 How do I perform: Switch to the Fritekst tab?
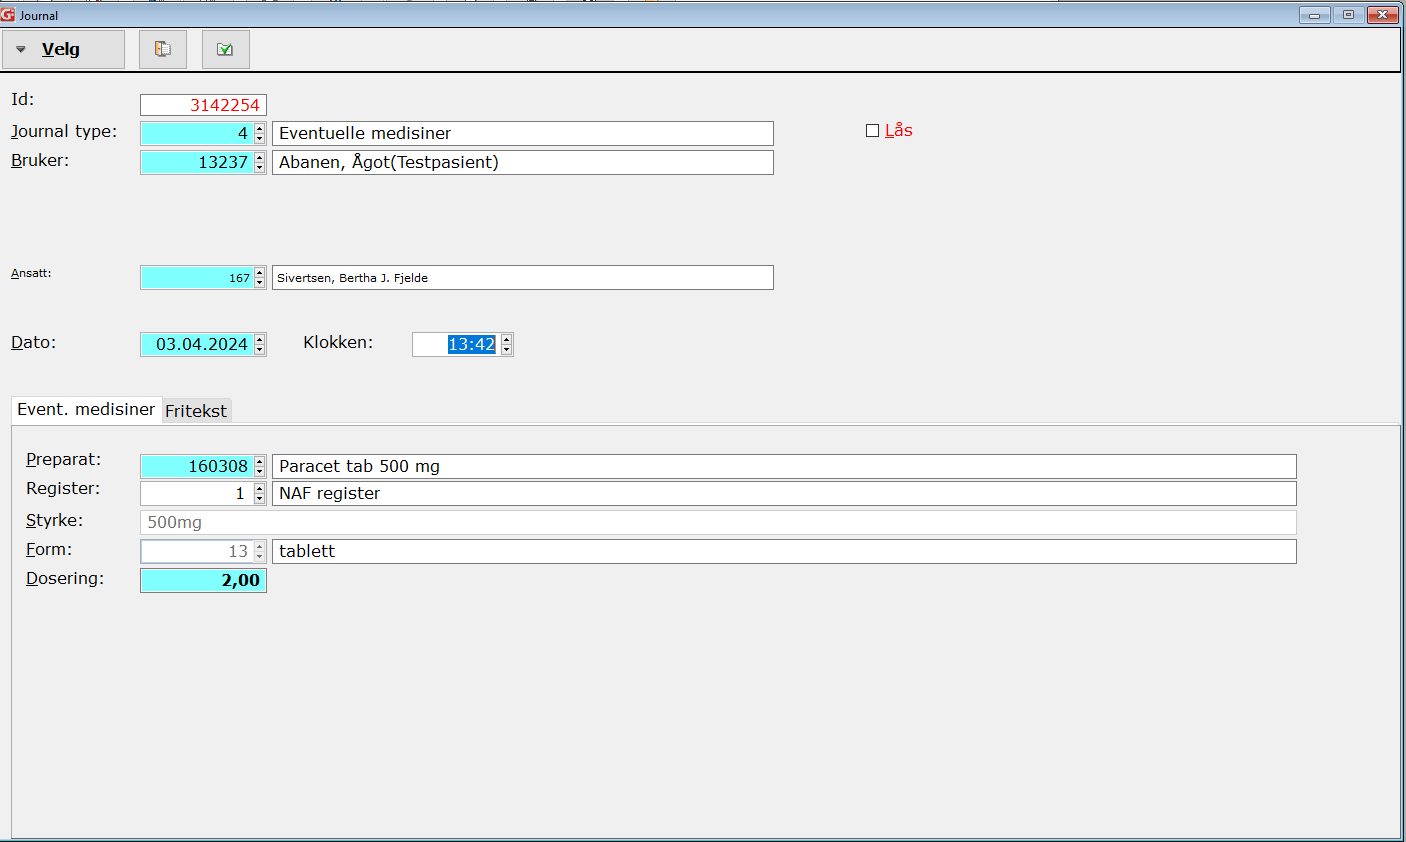click(x=196, y=411)
